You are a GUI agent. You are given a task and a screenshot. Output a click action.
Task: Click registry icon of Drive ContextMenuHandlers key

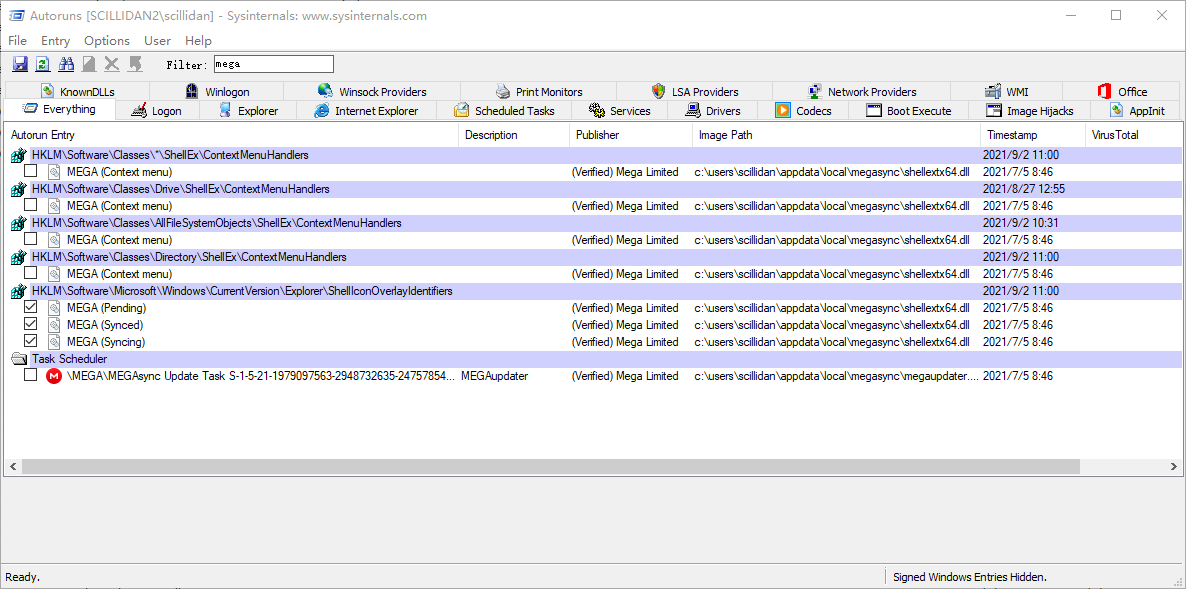(x=18, y=189)
